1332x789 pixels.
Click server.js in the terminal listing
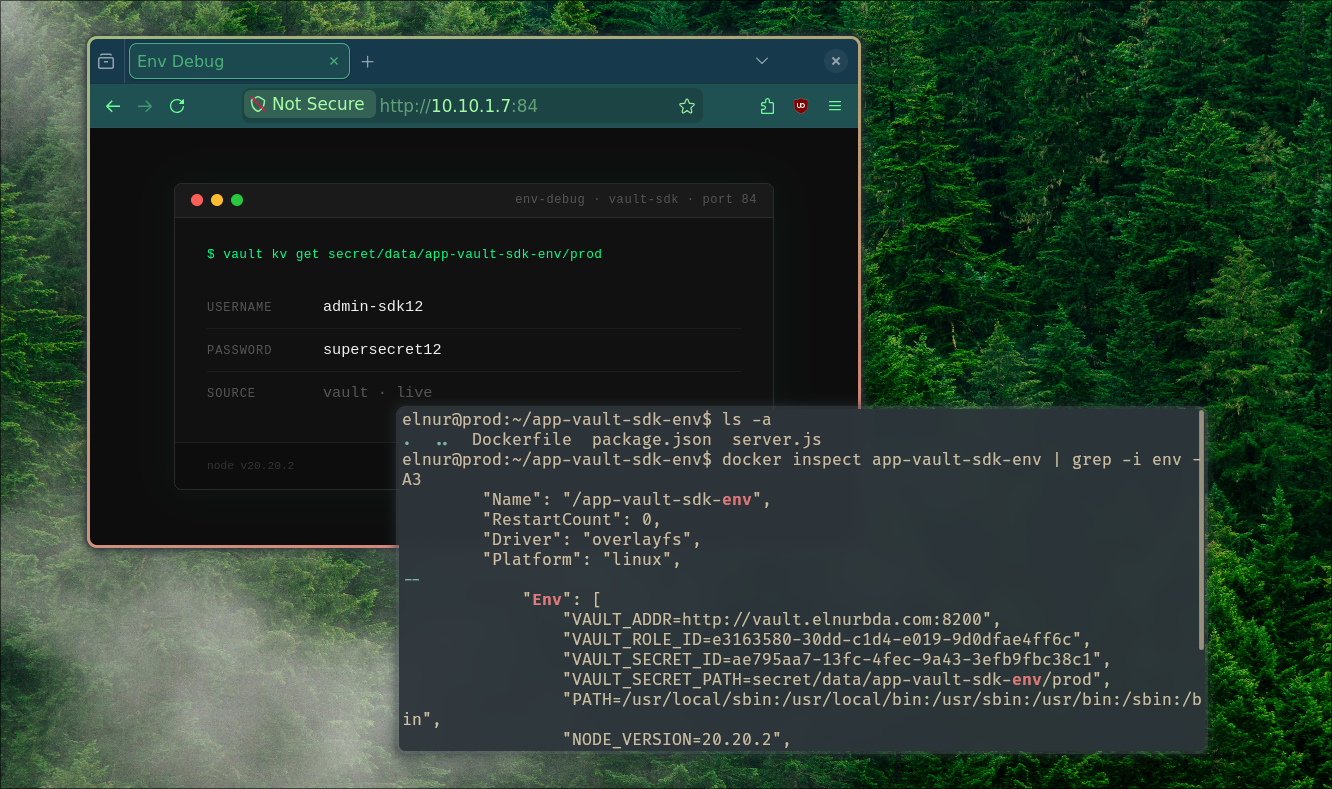(777, 440)
